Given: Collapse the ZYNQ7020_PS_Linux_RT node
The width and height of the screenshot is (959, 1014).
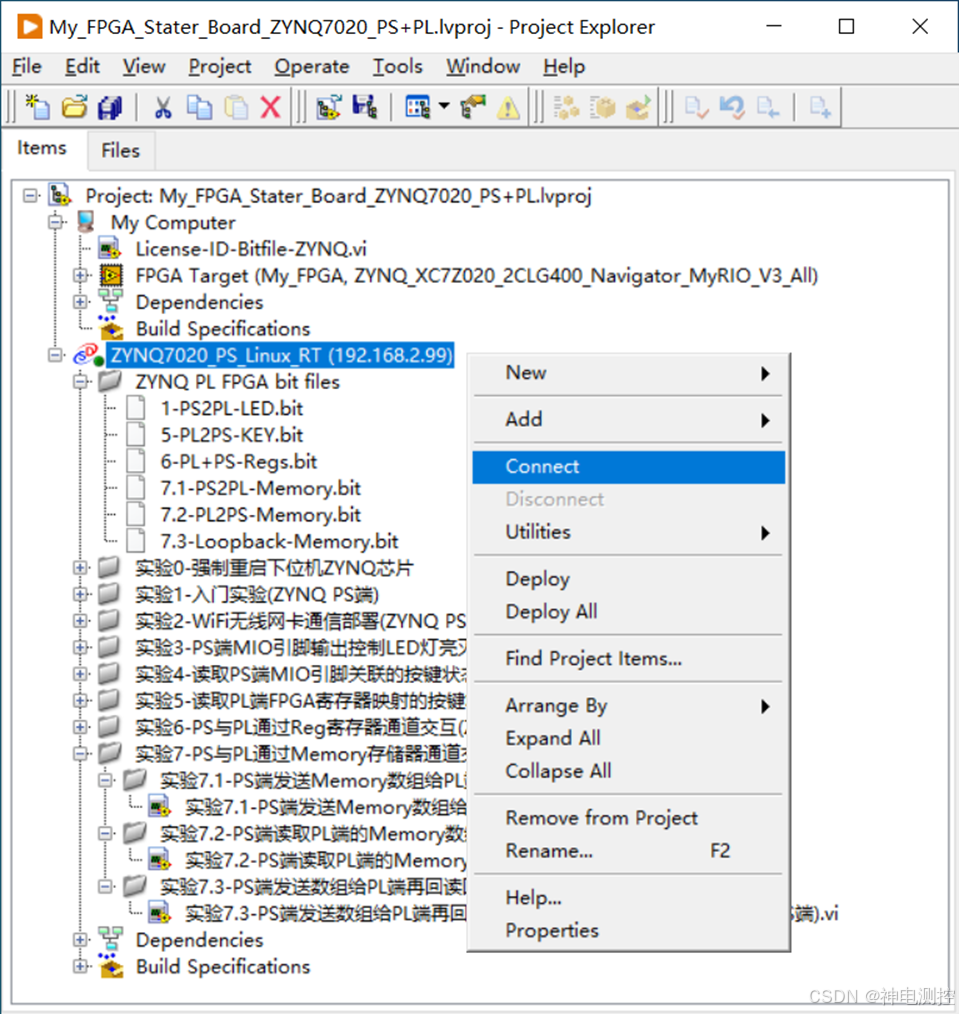Looking at the screenshot, I should 56,355.
